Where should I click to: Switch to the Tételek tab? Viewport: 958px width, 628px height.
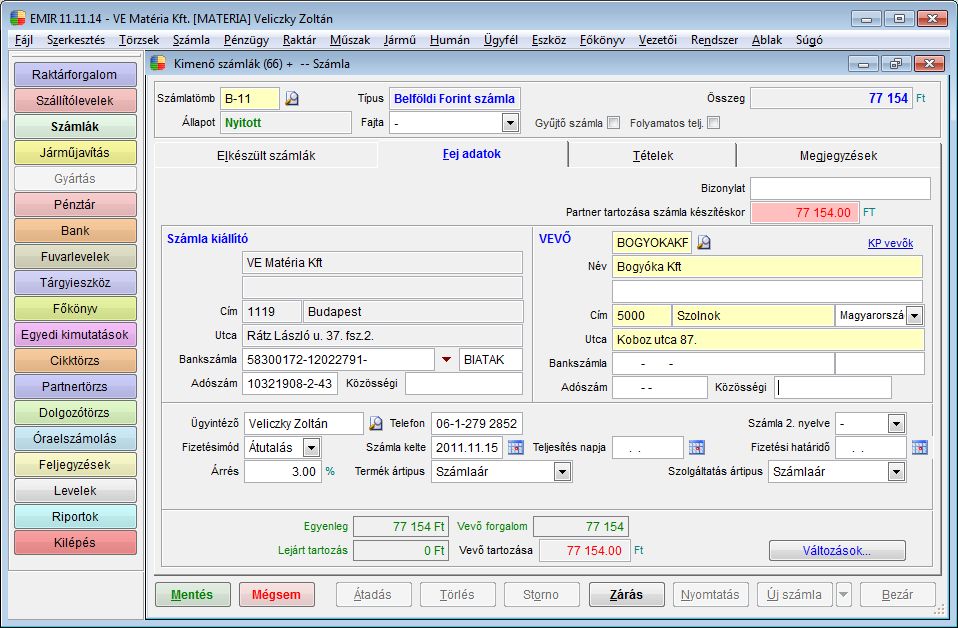click(x=652, y=155)
